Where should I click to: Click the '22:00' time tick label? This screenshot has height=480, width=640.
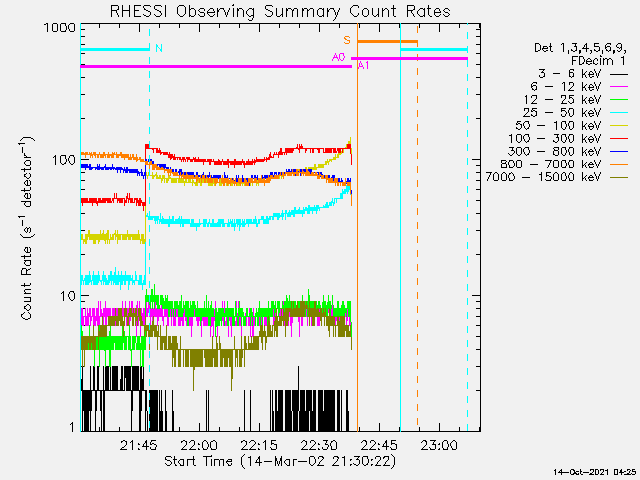[199, 445]
